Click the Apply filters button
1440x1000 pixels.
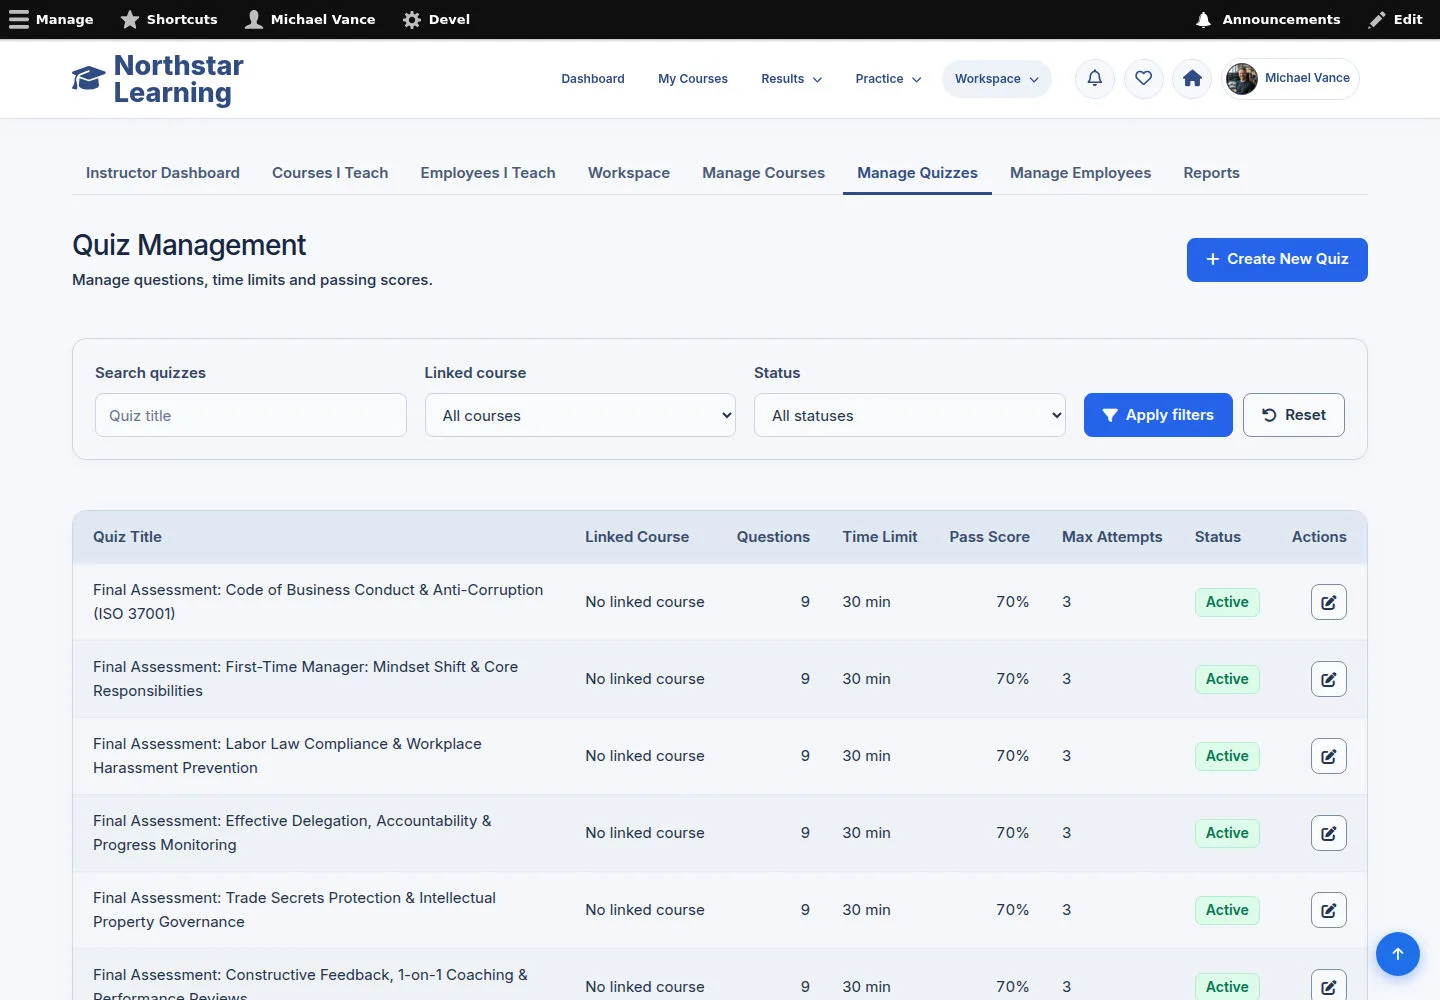pos(1158,415)
